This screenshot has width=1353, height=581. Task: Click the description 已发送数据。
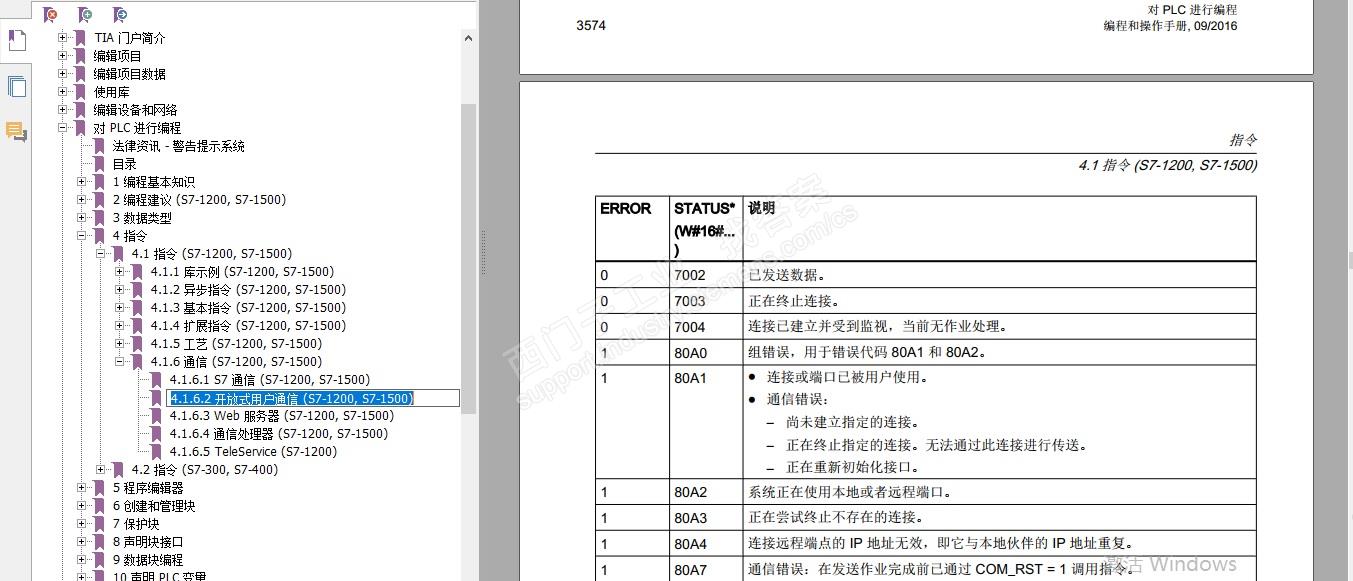point(787,275)
